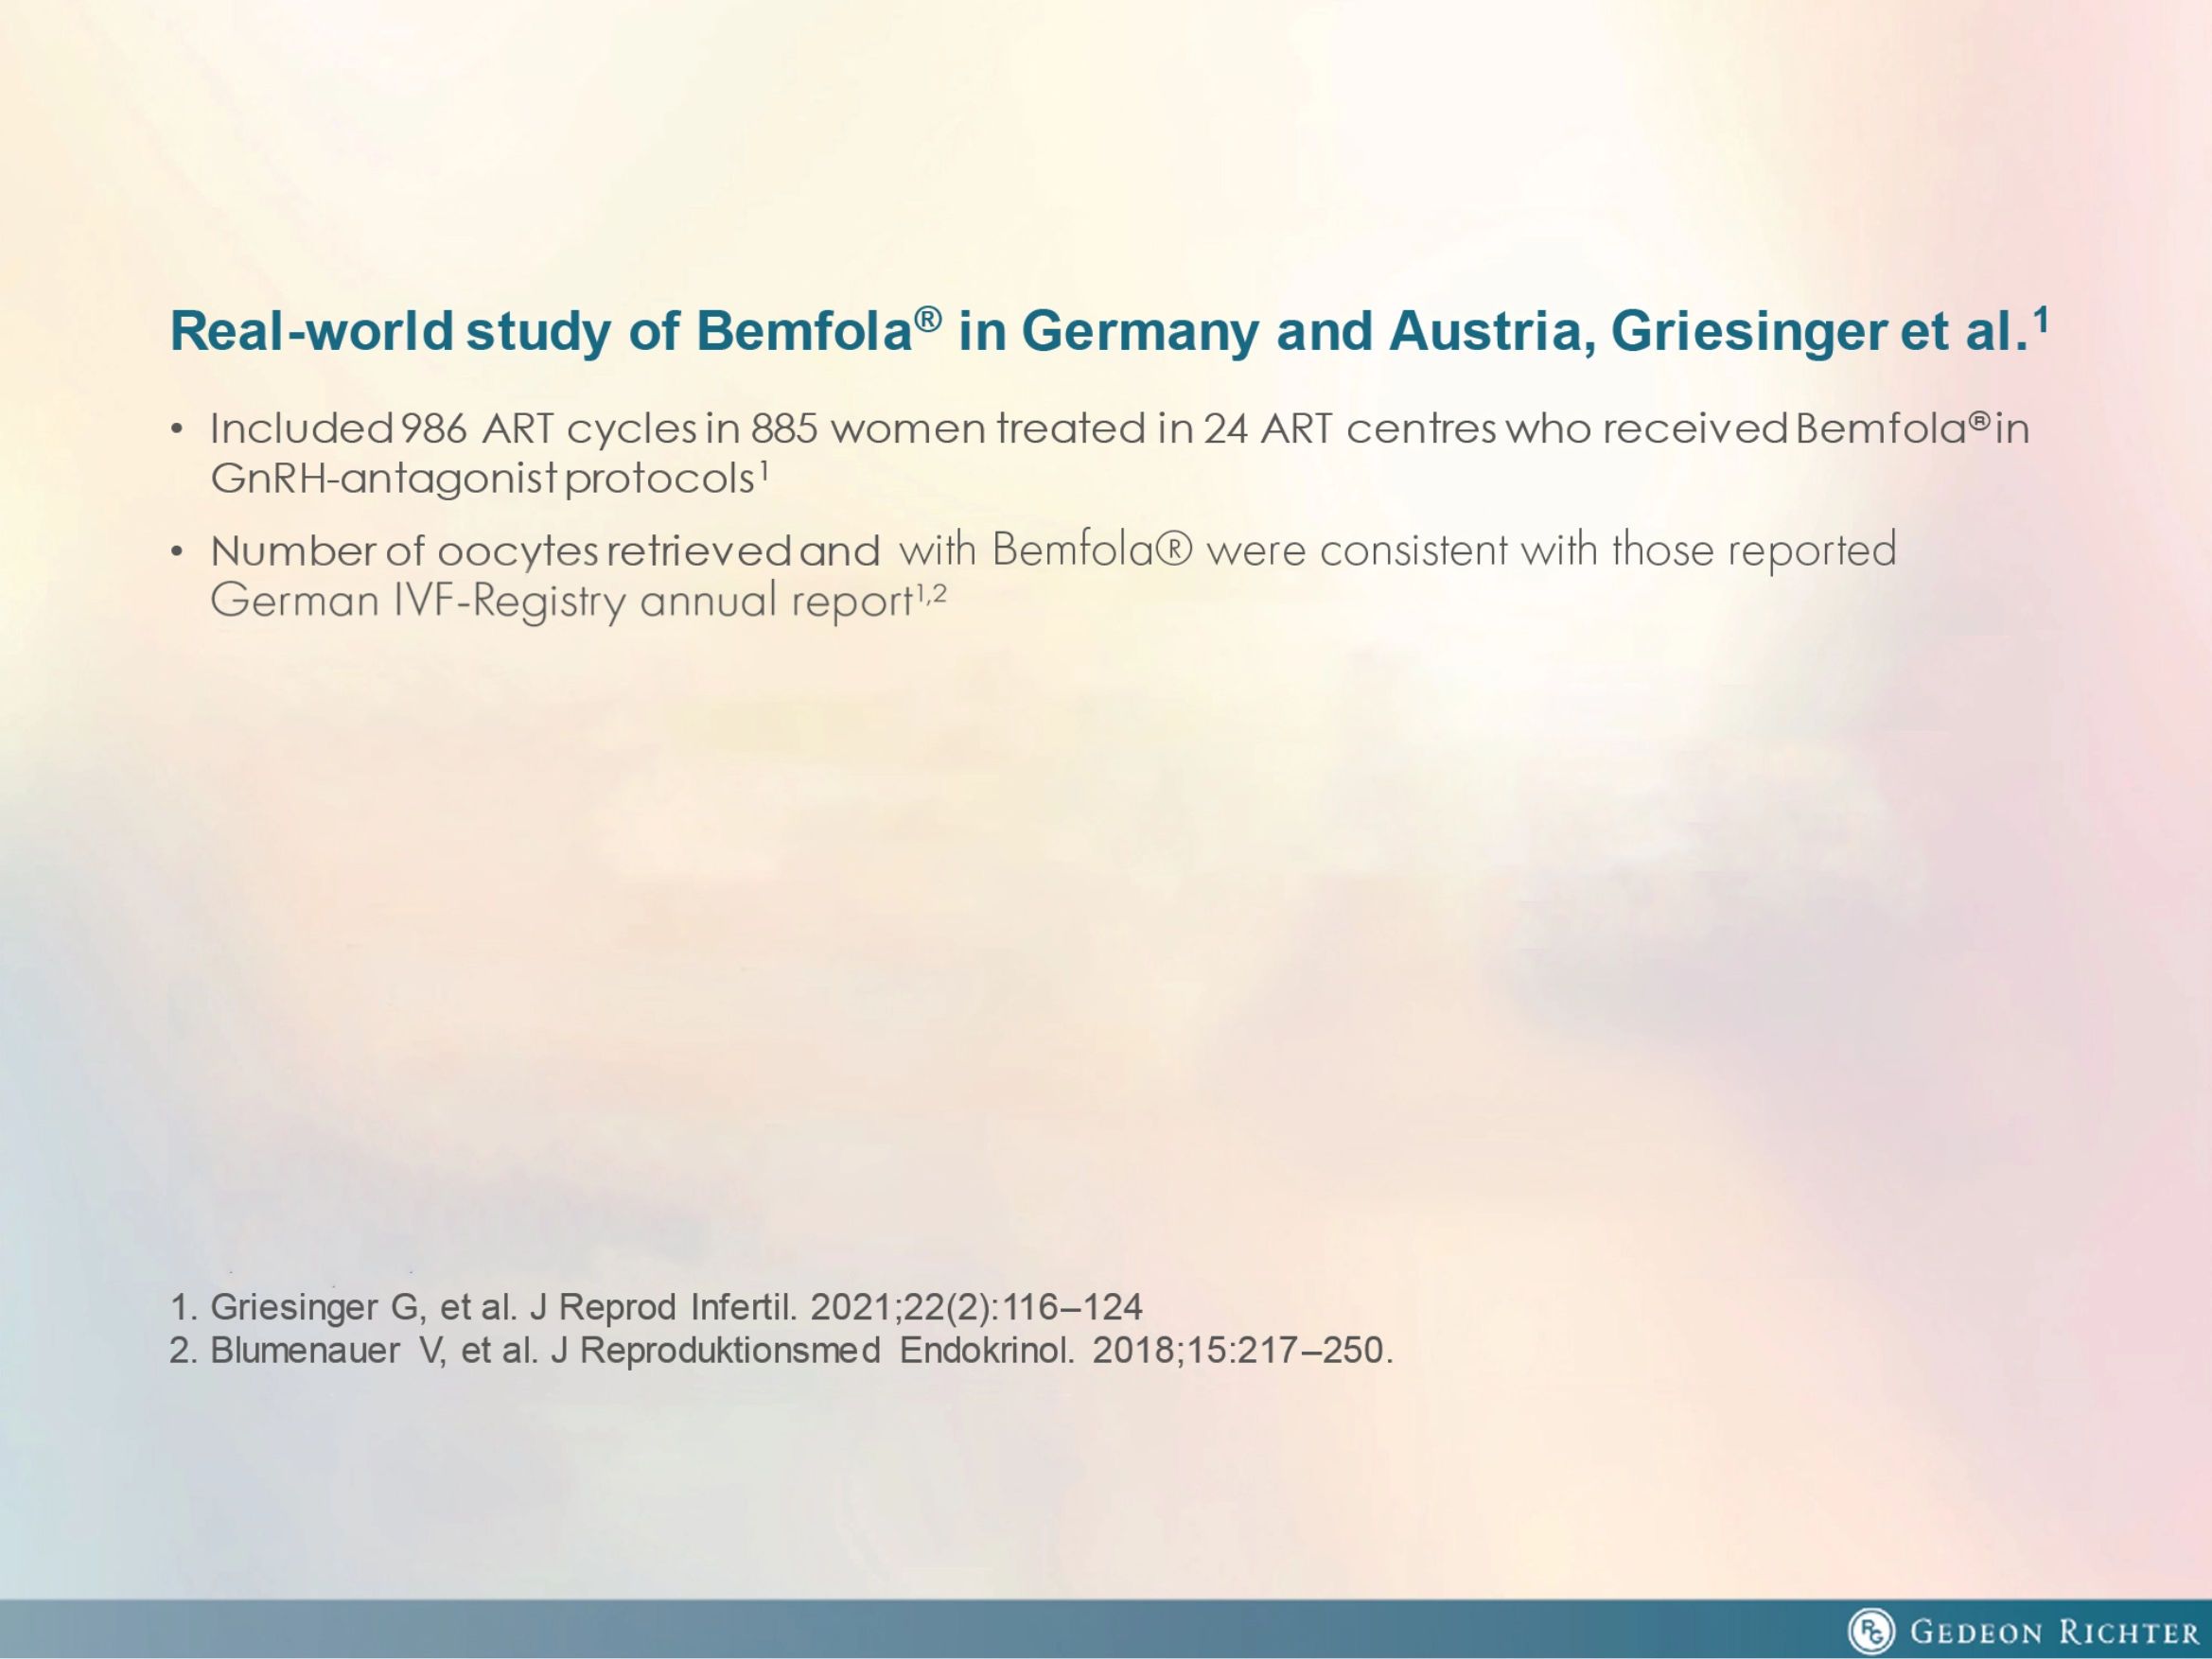Select the slide title 'Real-world study of Bemfola'
This screenshot has height=1659, width=2212.
[x=540, y=331]
